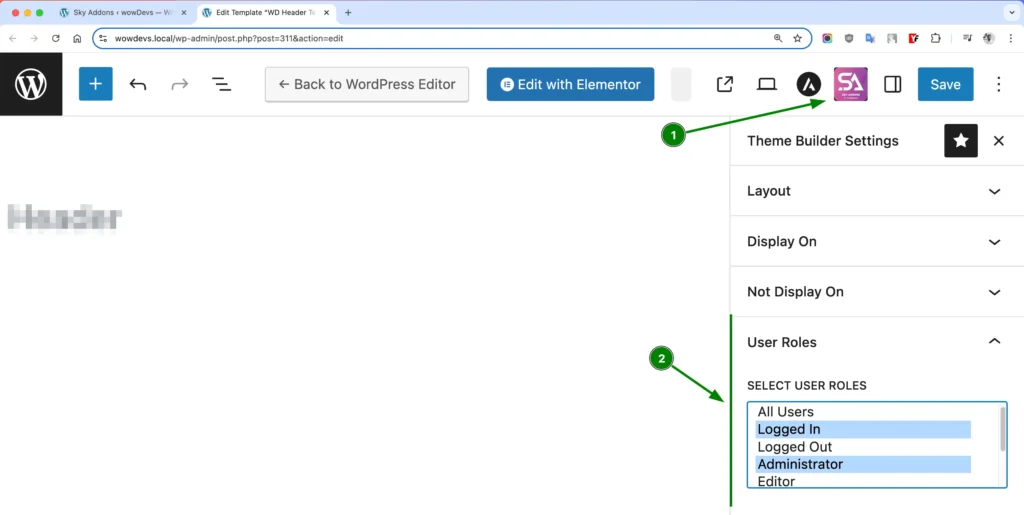Expand the Display On section
1024x515 pixels.
pyautogui.click(x=876, y=242)
